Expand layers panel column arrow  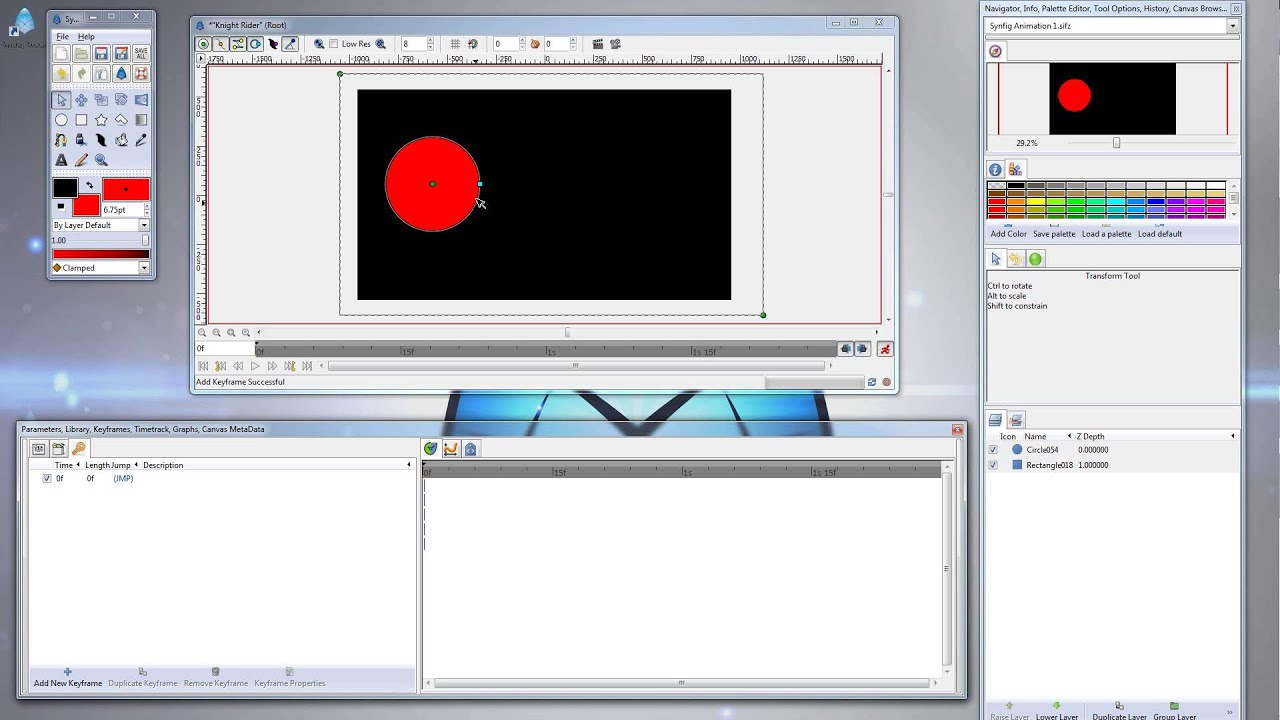click(x=1232, y=436)
